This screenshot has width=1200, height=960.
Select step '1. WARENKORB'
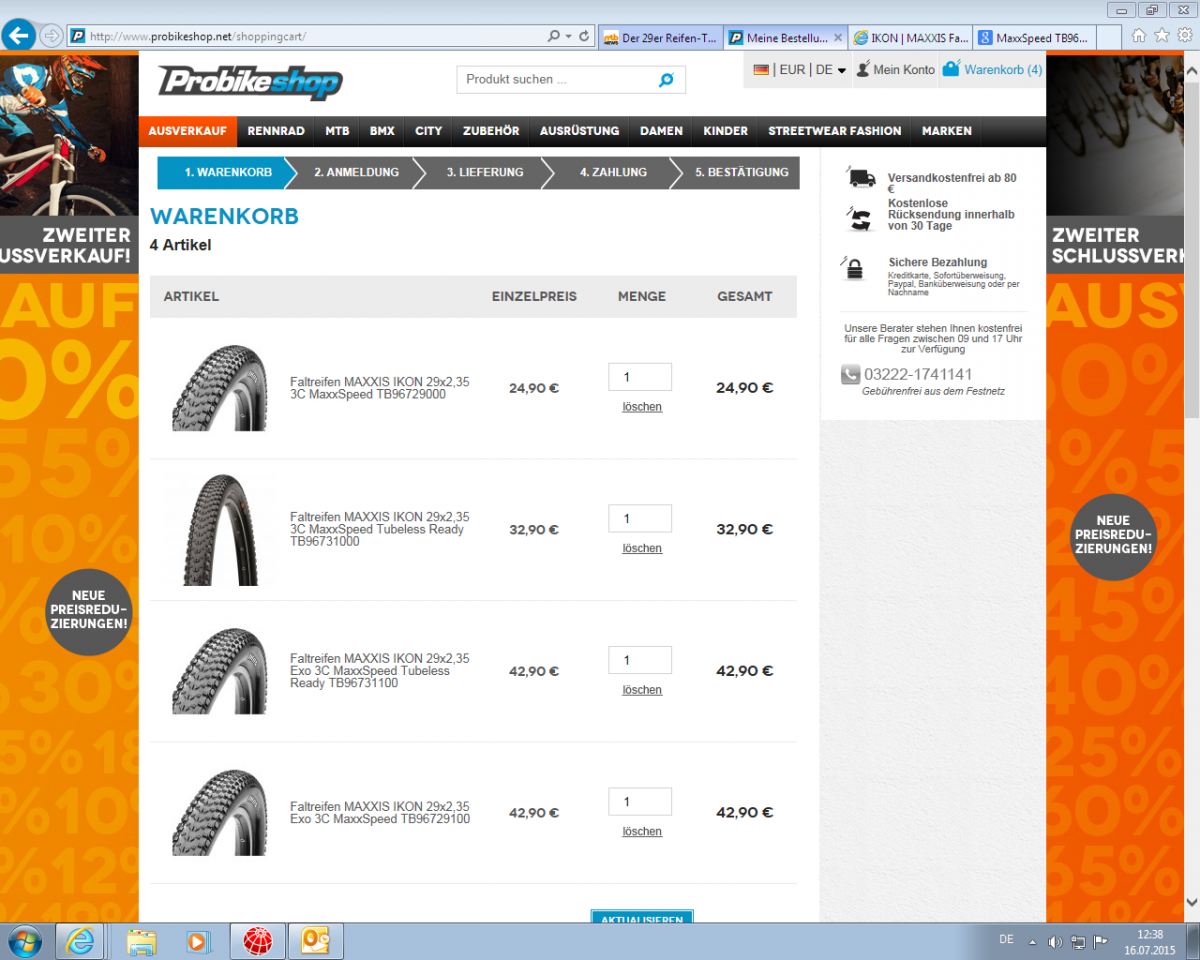227,172
